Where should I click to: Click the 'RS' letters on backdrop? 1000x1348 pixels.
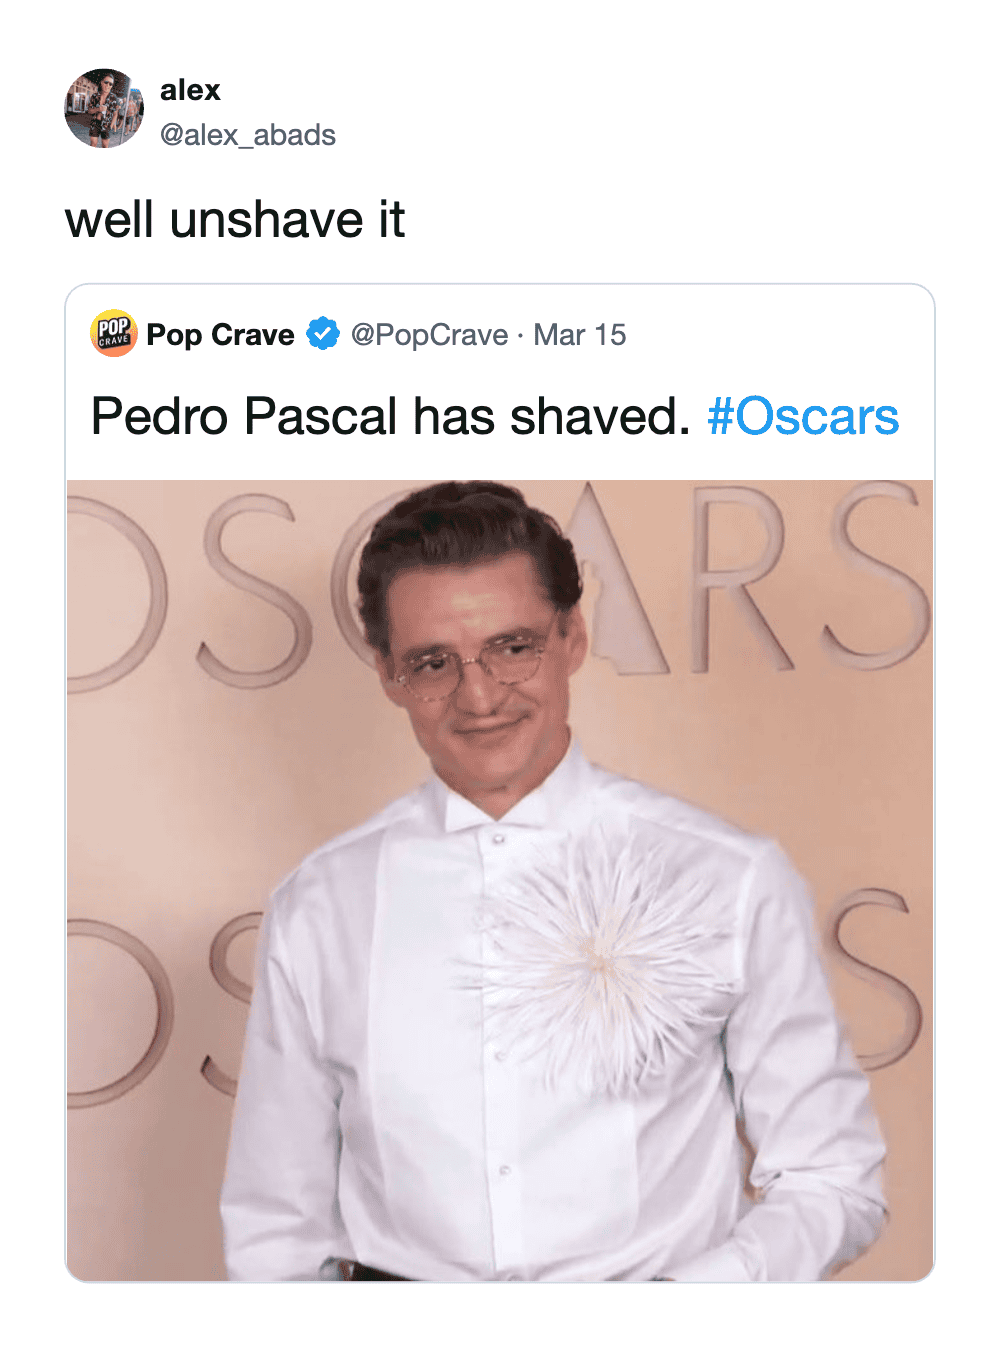tap(800, 580)
